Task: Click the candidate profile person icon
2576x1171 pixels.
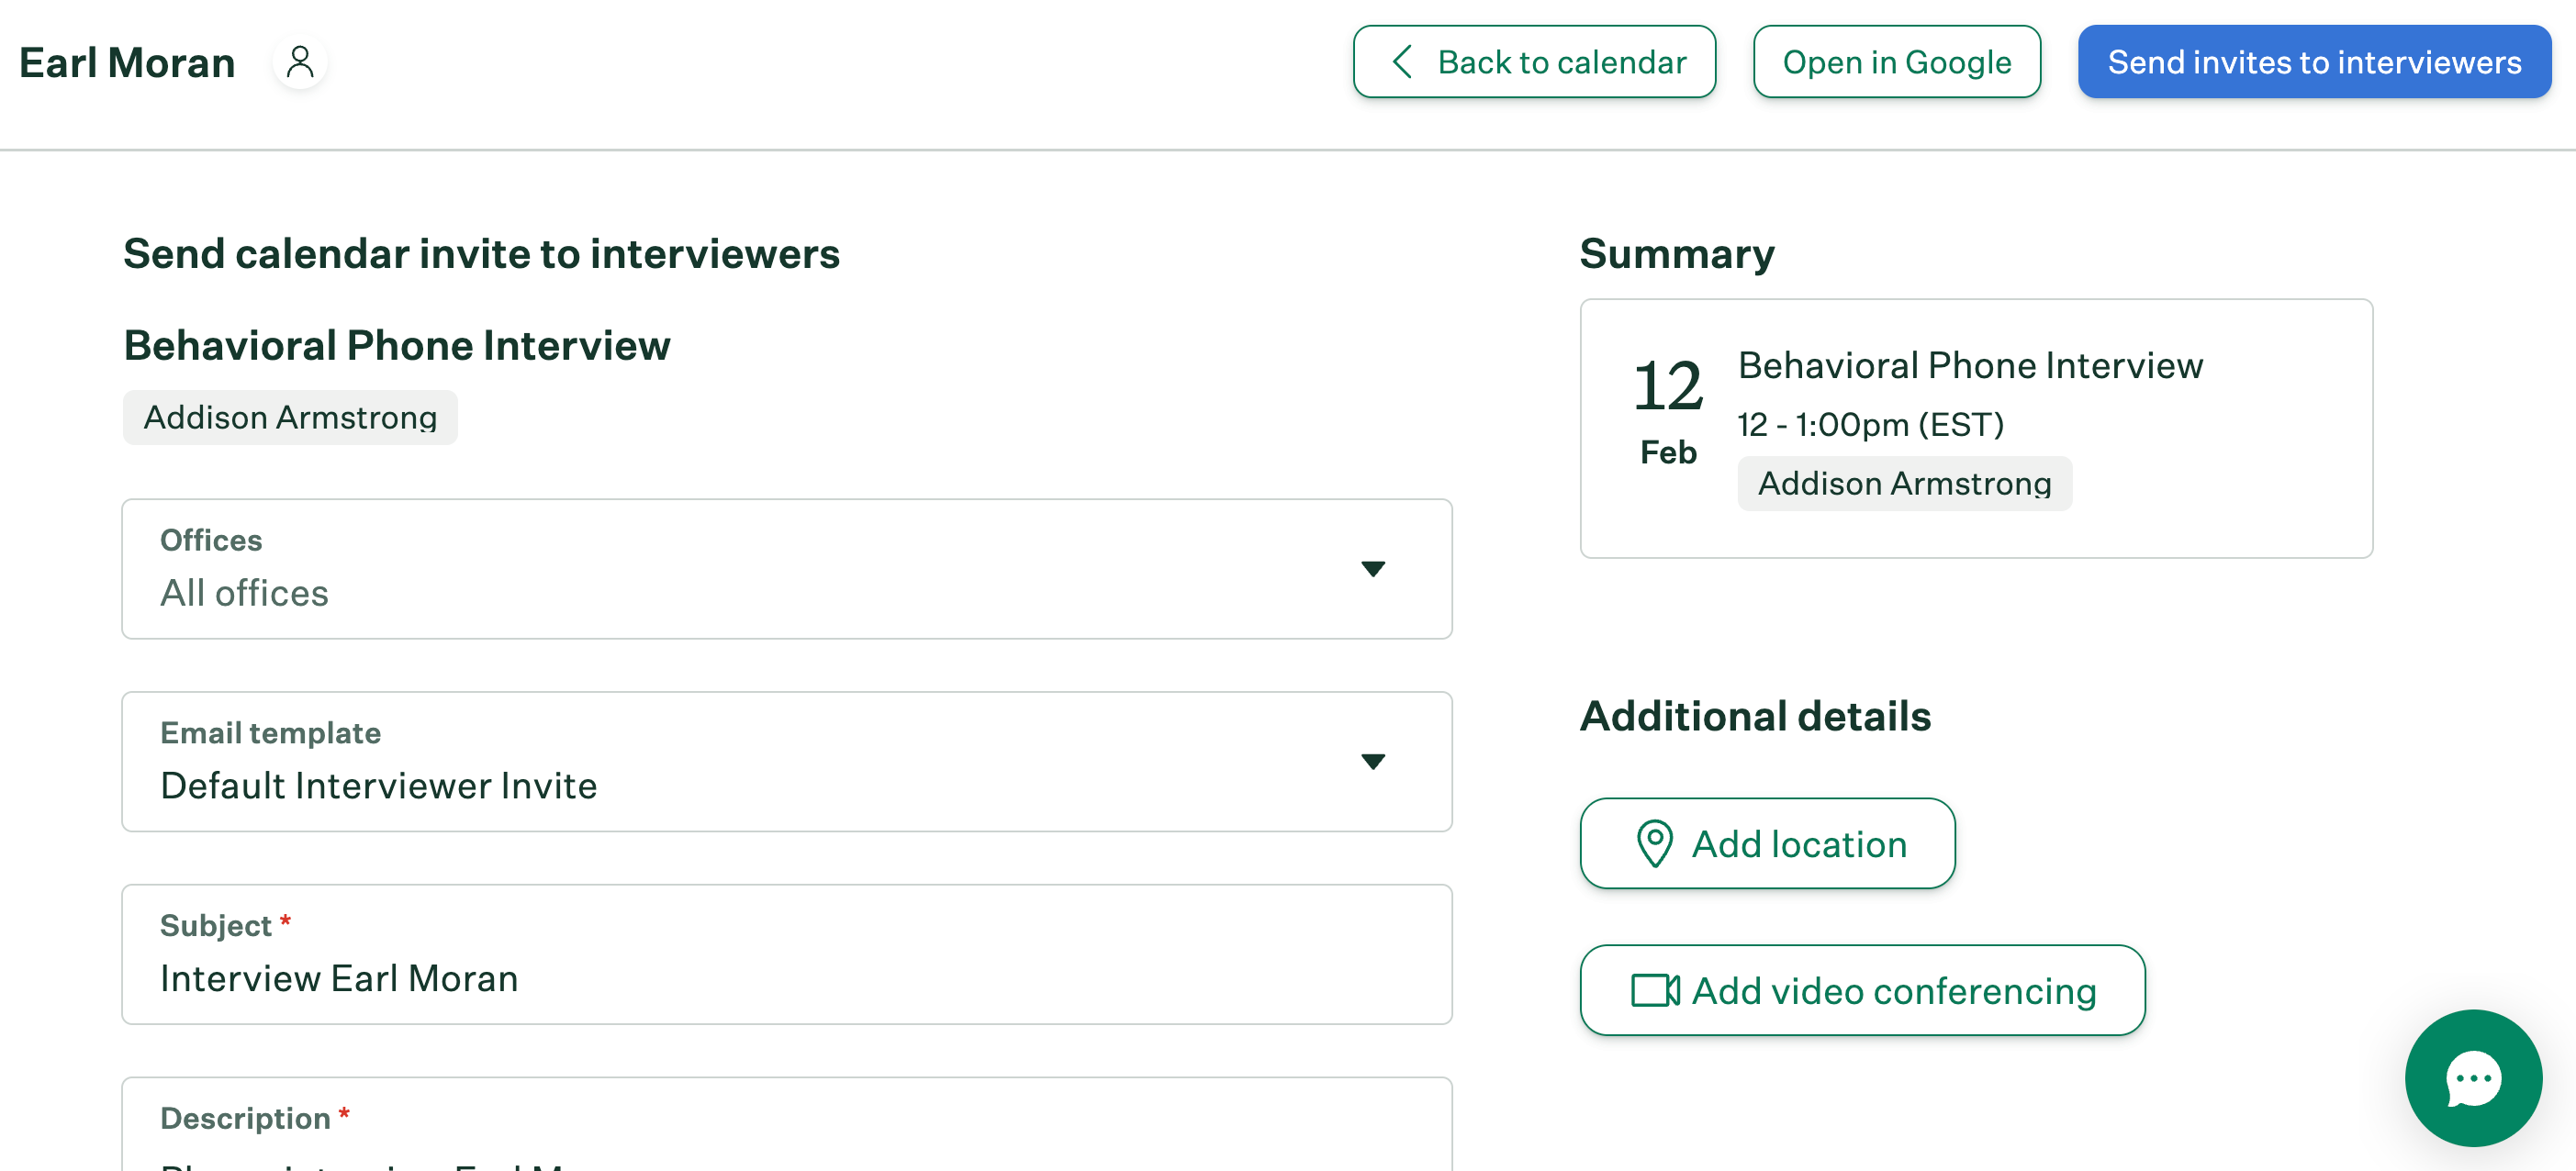Action: coord(299,62)
